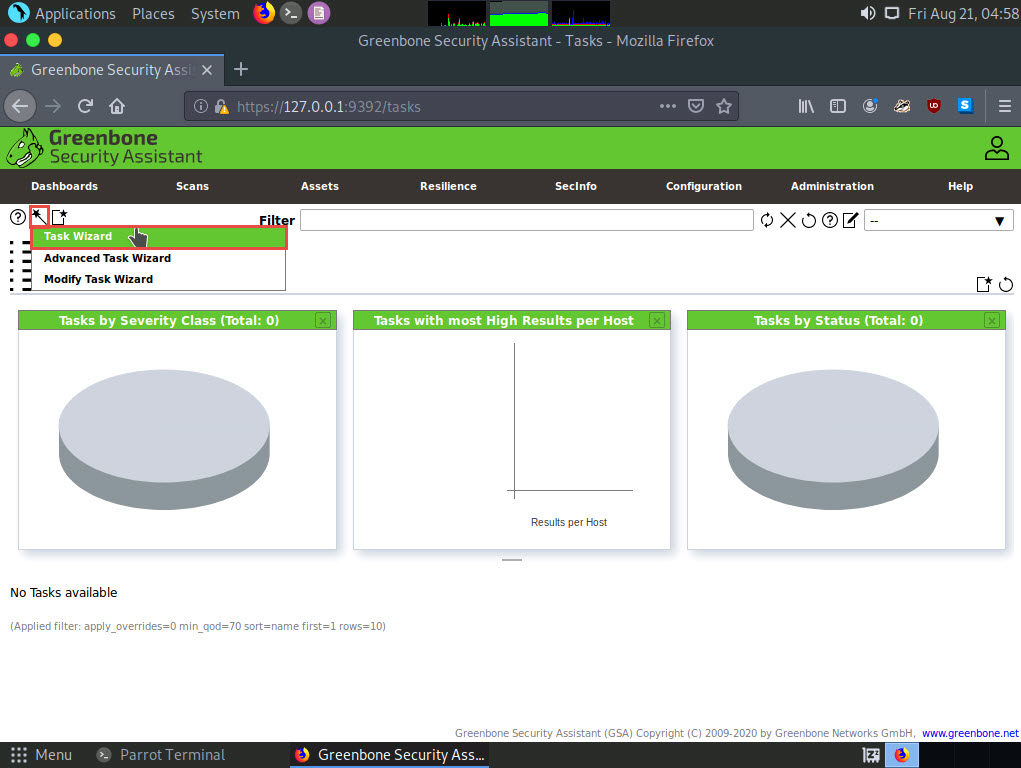Reload the current page

85,106
